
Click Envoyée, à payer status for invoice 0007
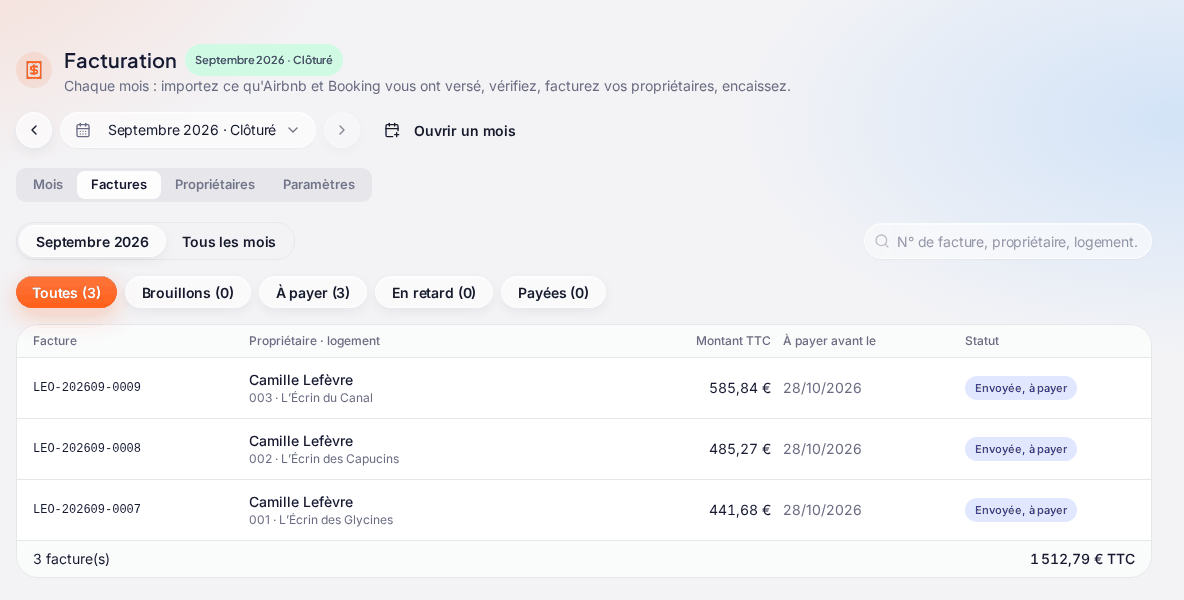[x=1021, y=510]
